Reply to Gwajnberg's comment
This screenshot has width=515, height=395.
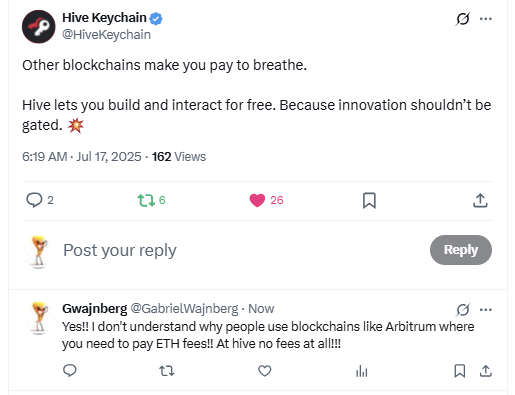[70, 370]
